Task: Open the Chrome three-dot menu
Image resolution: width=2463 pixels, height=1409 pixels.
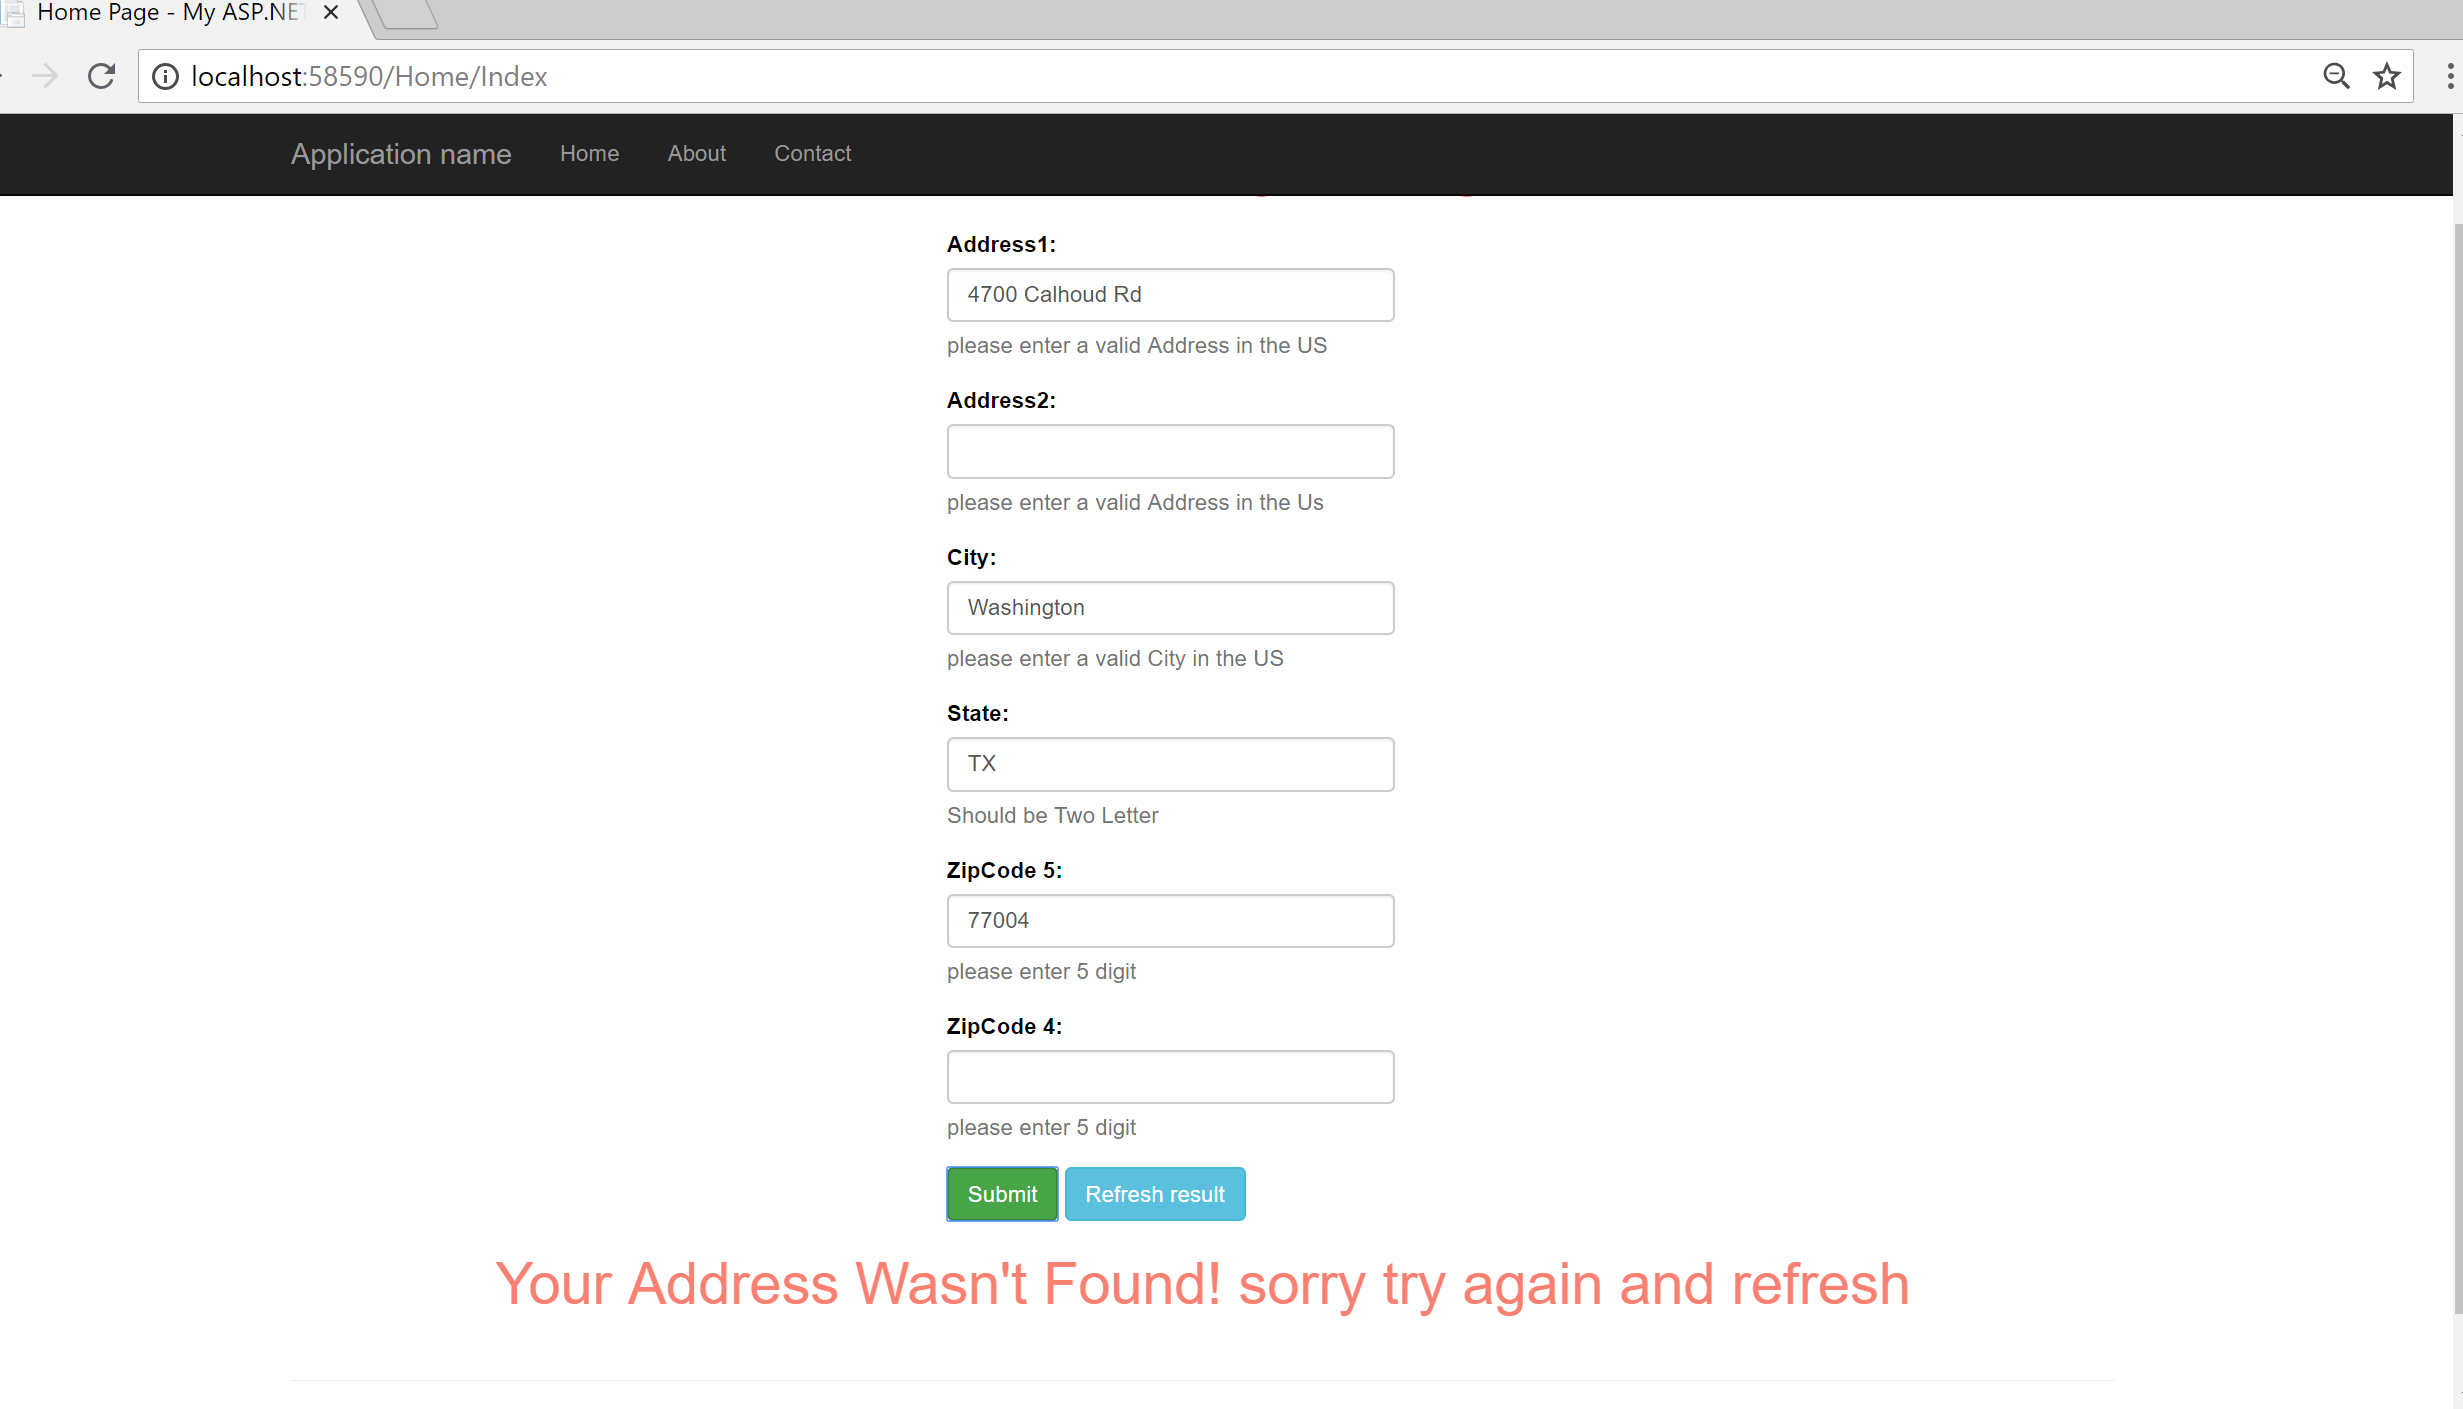Action: pos(2449,76)
